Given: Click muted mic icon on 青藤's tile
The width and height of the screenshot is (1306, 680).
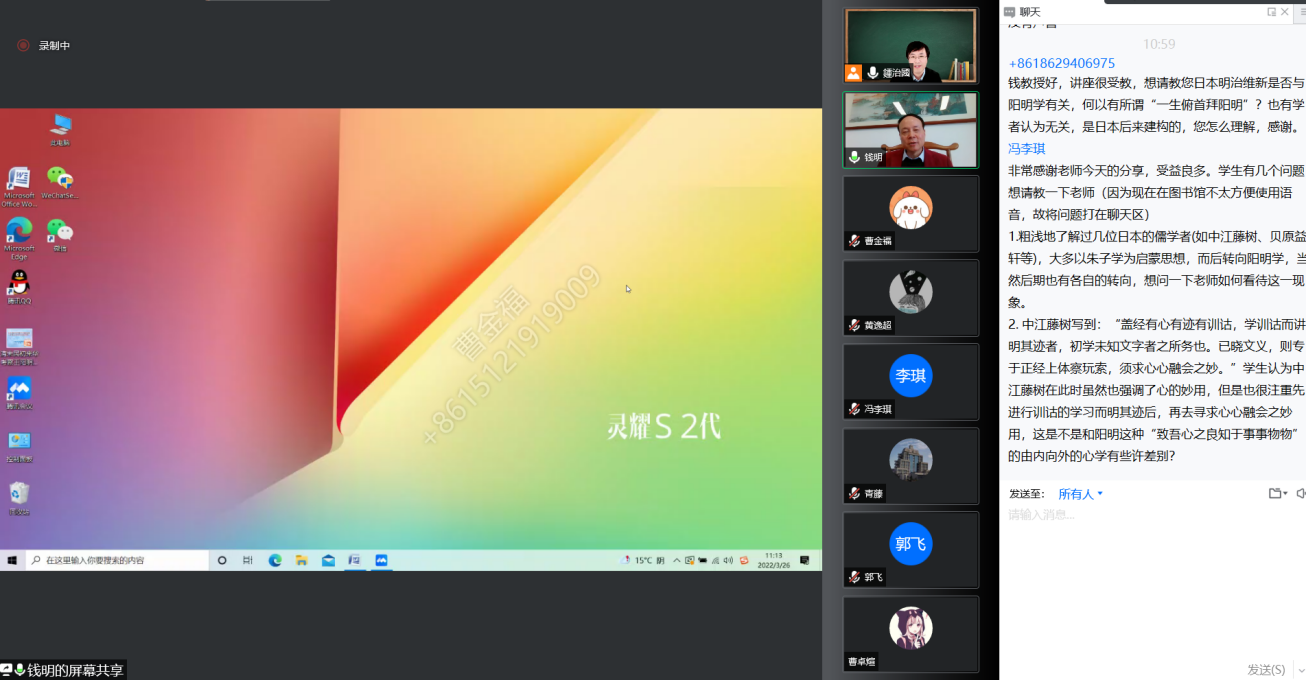Looking at the screenshot, I should tap(854, 493).
